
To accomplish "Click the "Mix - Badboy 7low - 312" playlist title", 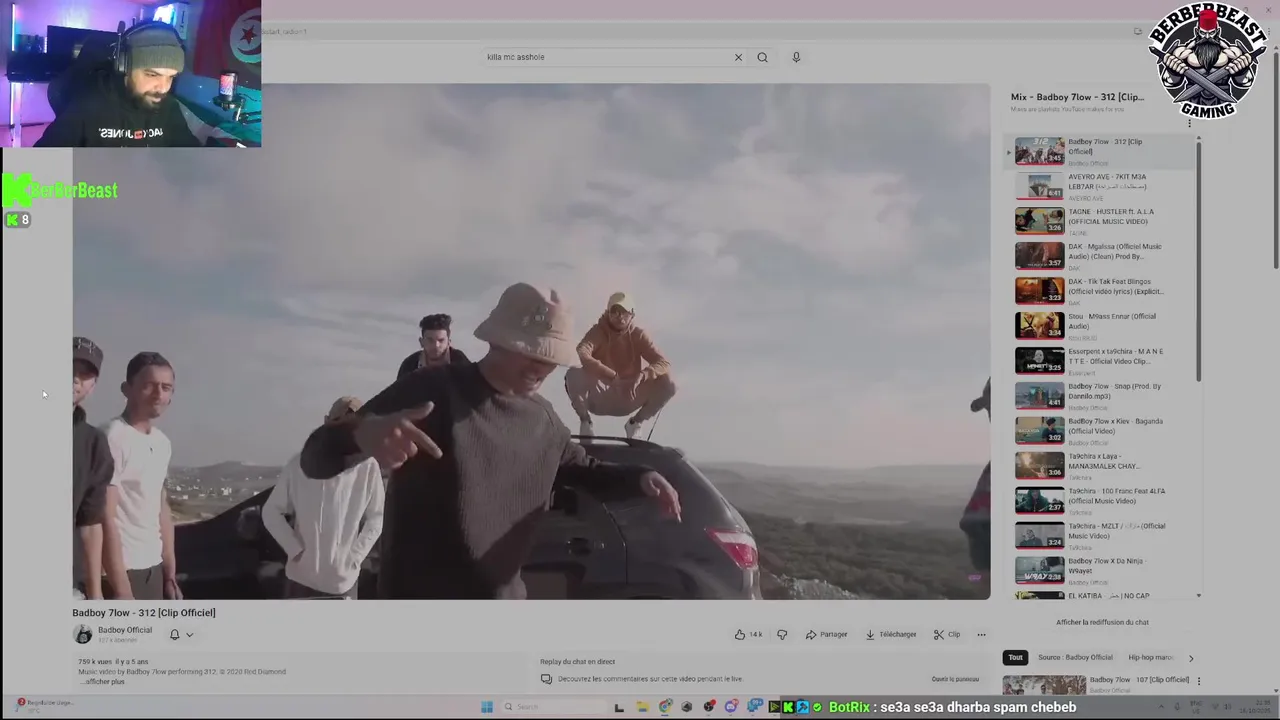I will coord(1077,97).
